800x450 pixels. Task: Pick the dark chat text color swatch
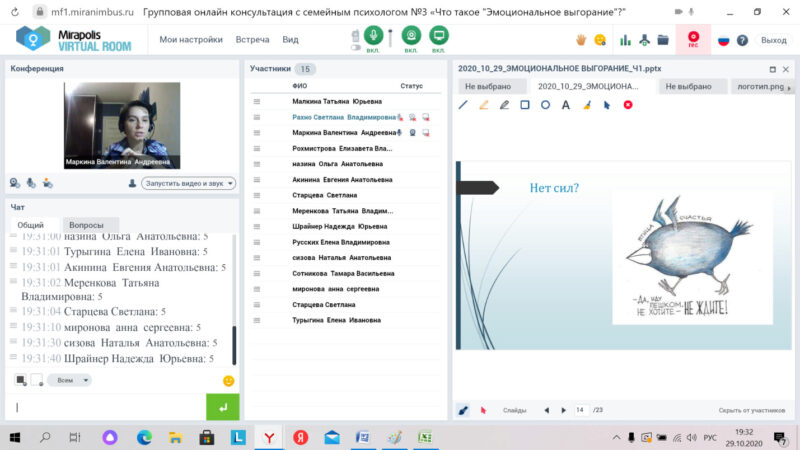[20, 380]
